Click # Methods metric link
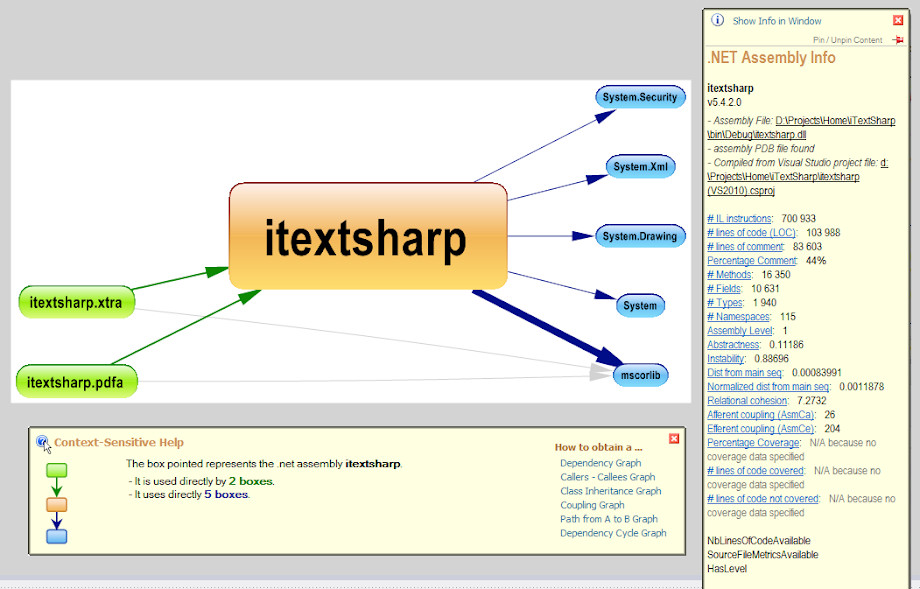Screen dimensions: 920x589 [x=729, y=275]
